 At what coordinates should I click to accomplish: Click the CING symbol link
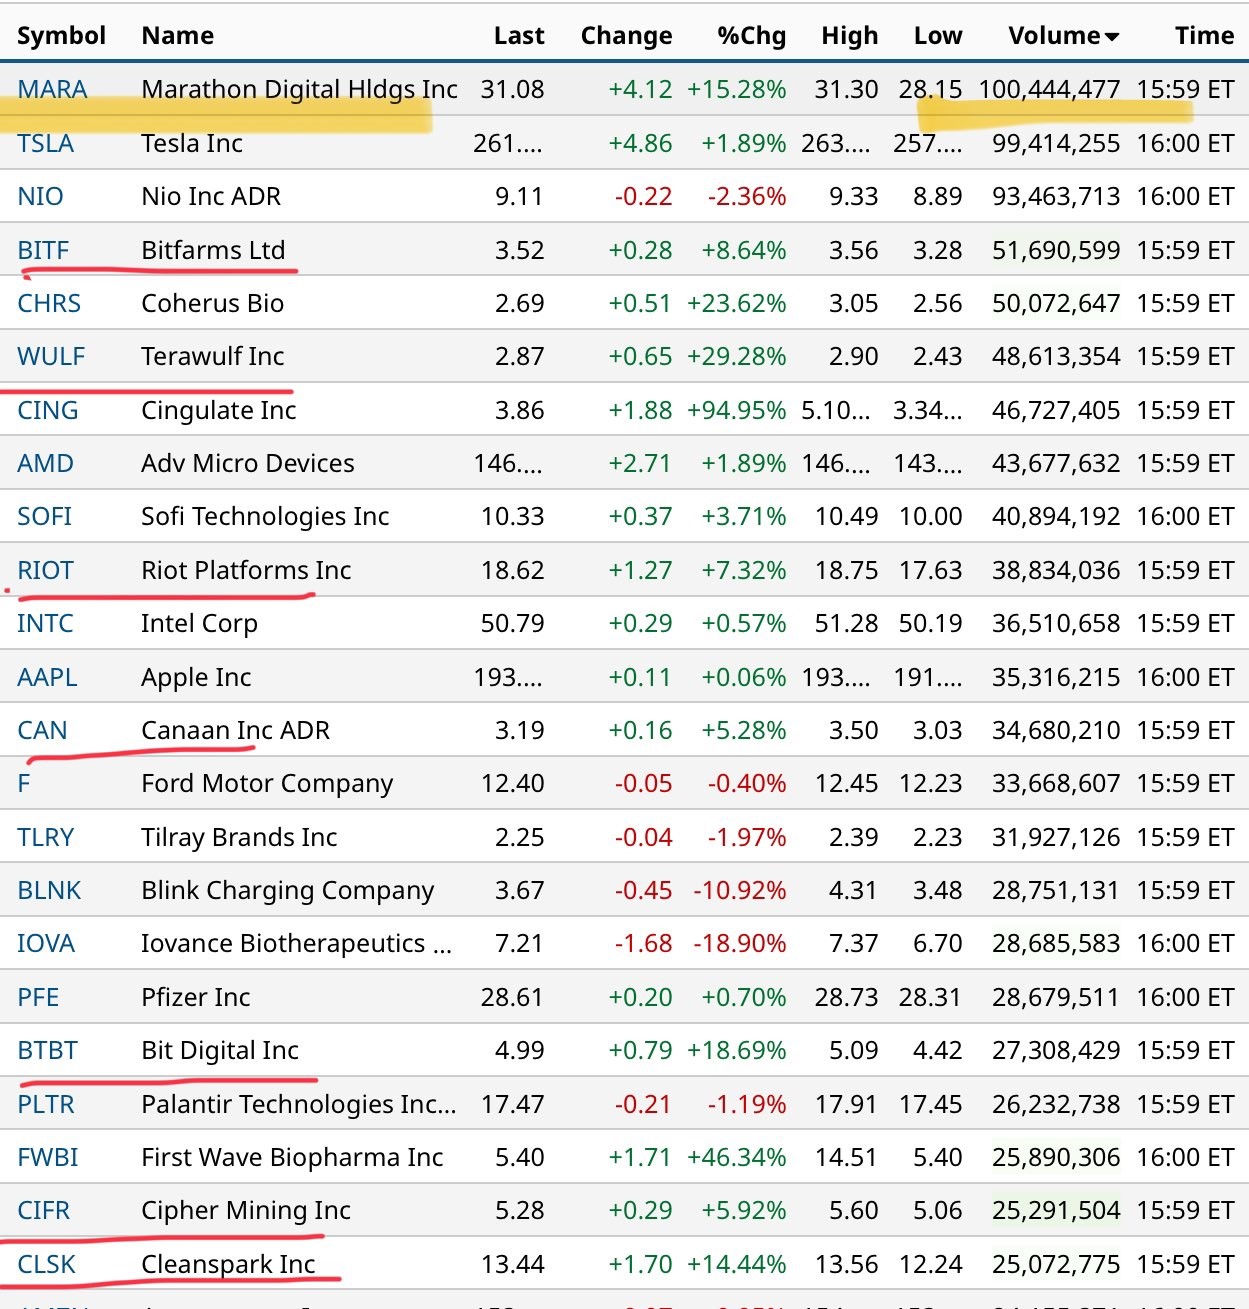[48, 410]
